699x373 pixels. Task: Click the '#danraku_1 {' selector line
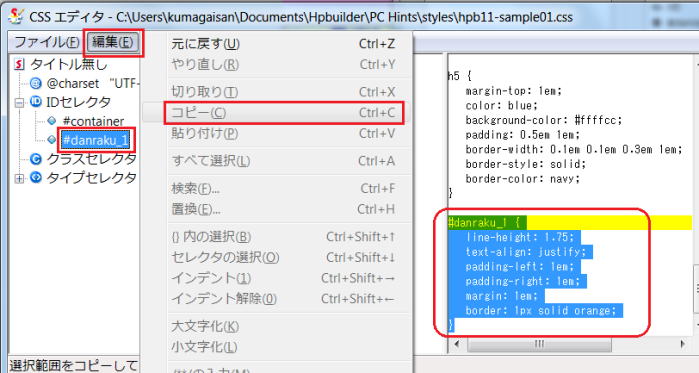pos(484,222)
